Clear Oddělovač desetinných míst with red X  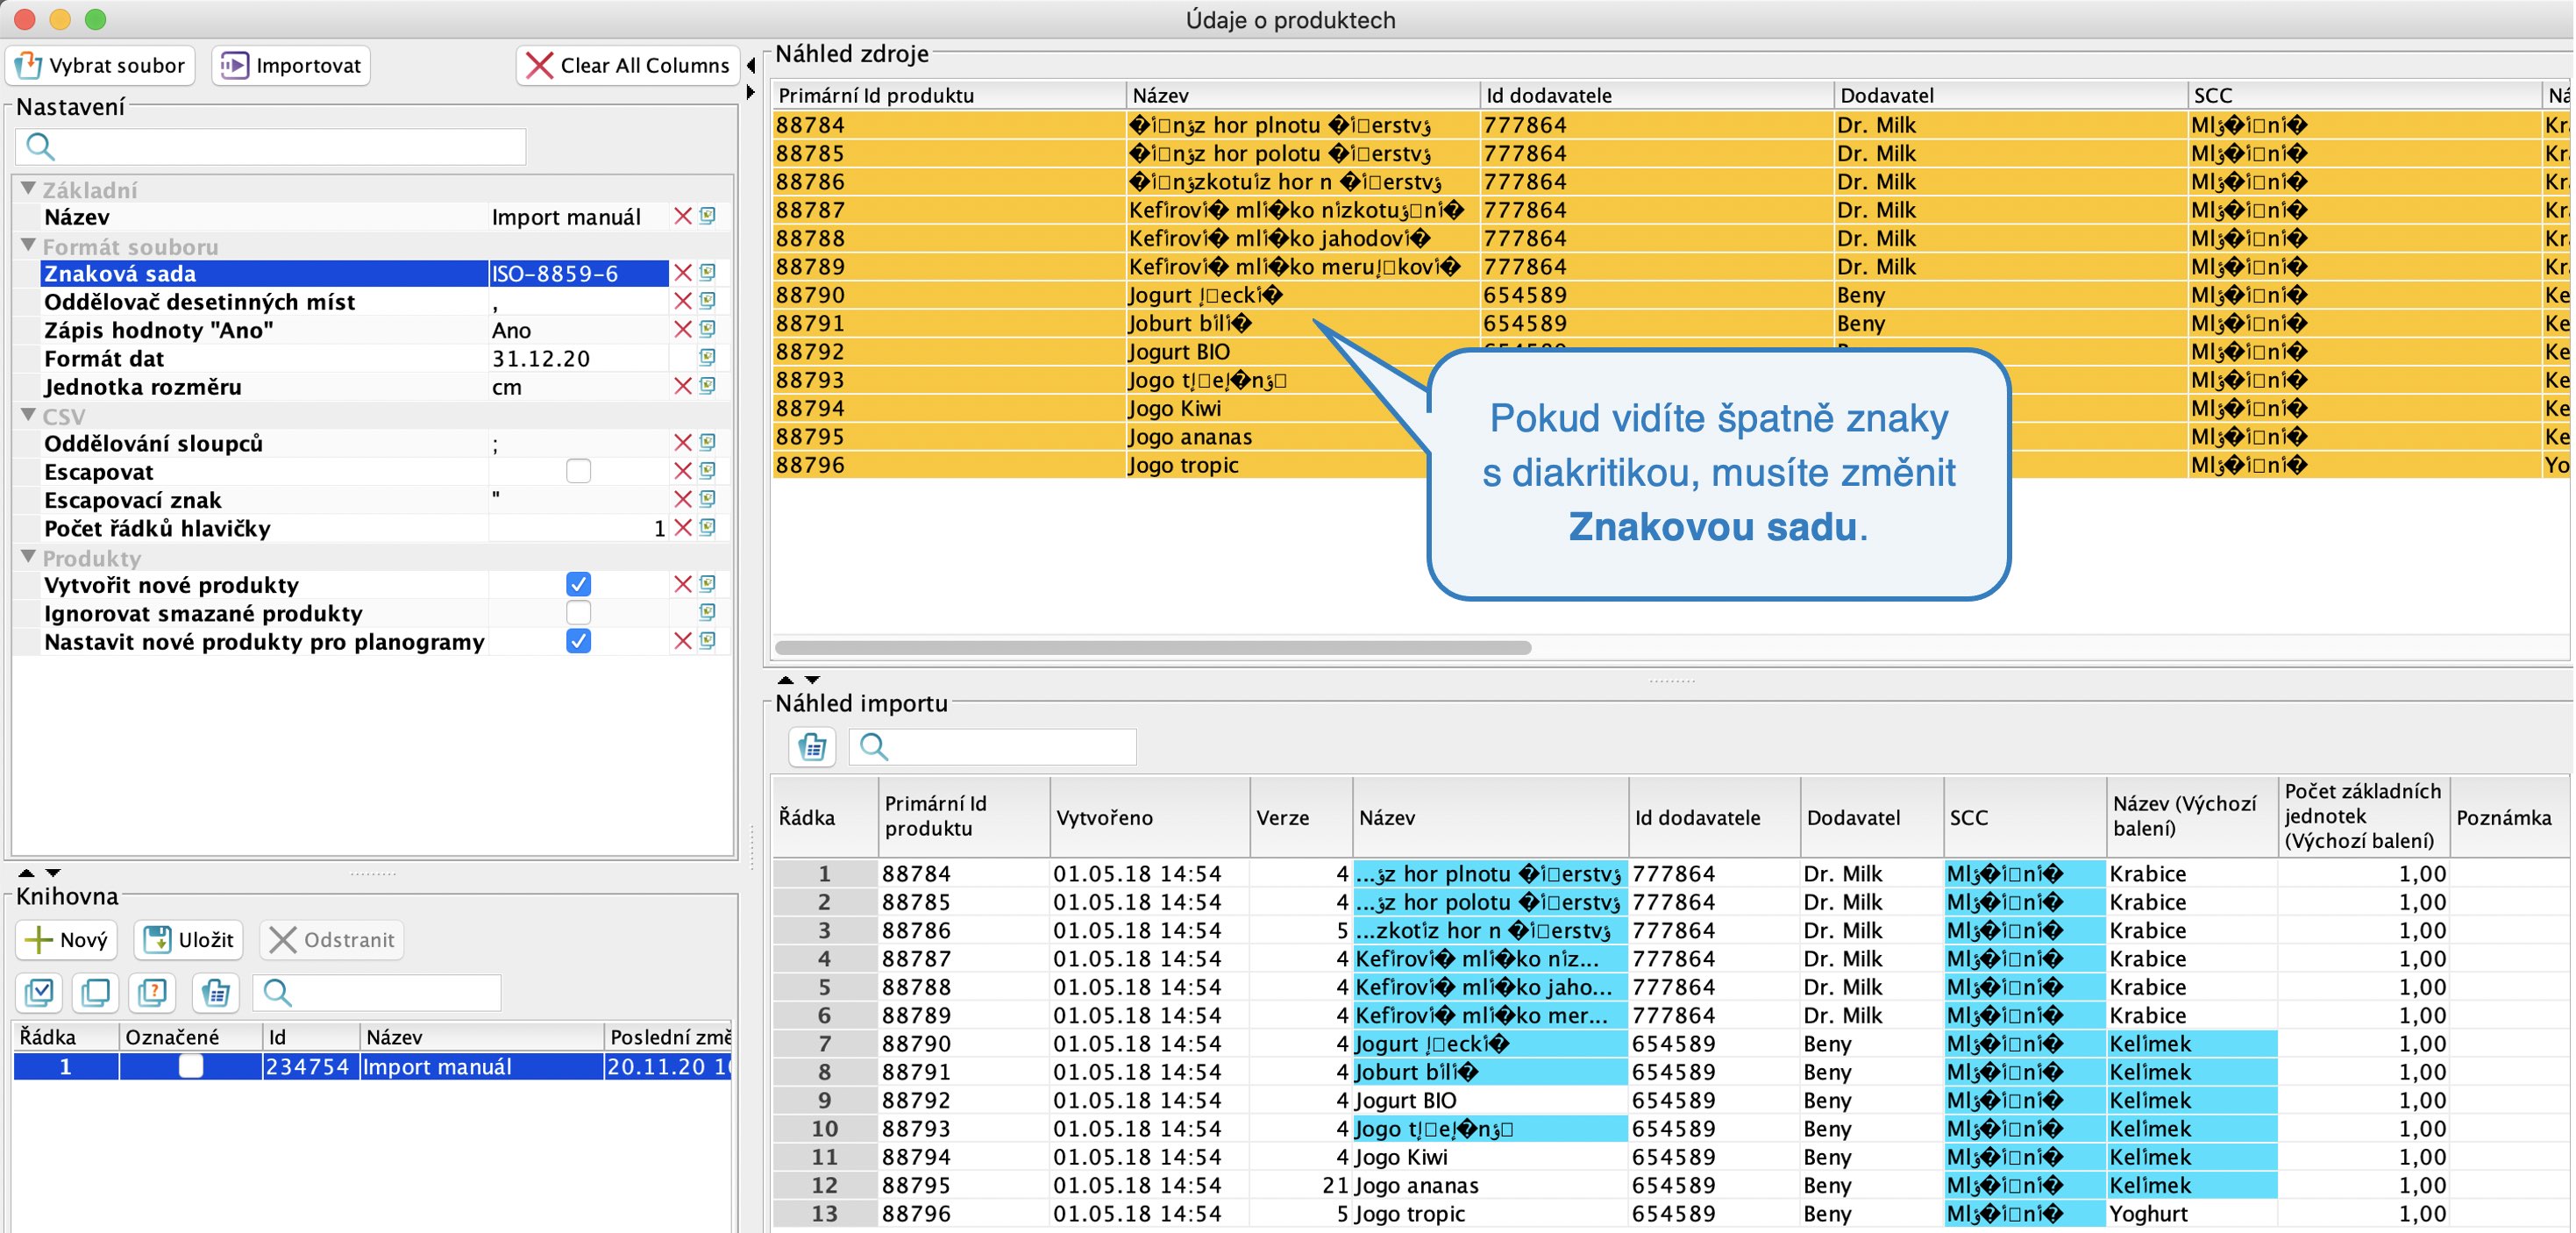pos(683,301)
